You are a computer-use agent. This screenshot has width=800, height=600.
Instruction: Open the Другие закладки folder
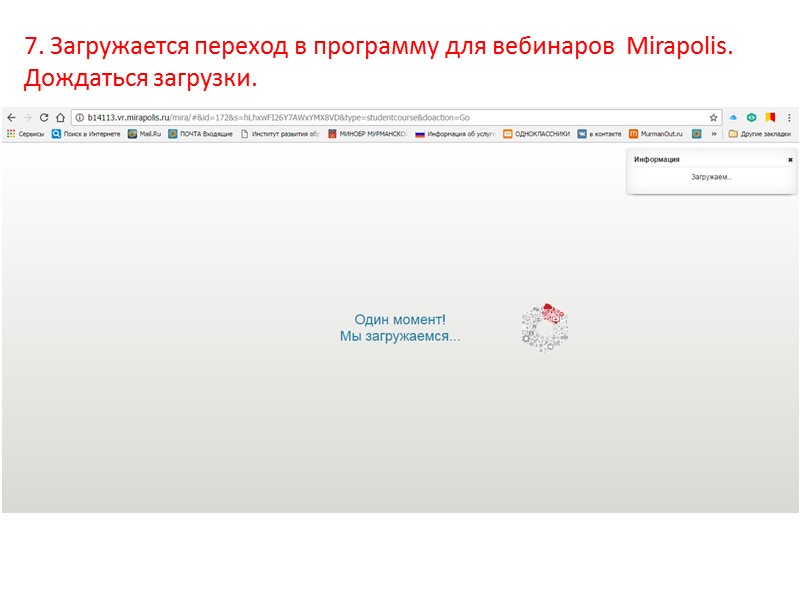[x=760, y=134]
